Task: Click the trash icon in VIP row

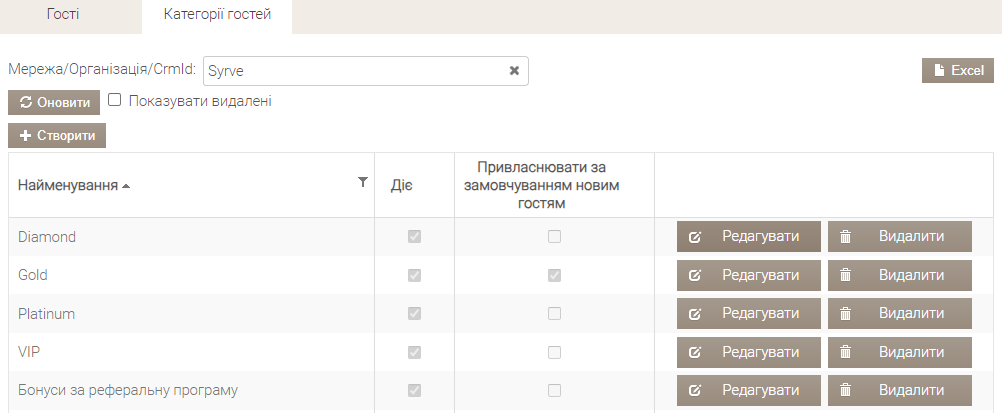Action: (x=845, y=353)
